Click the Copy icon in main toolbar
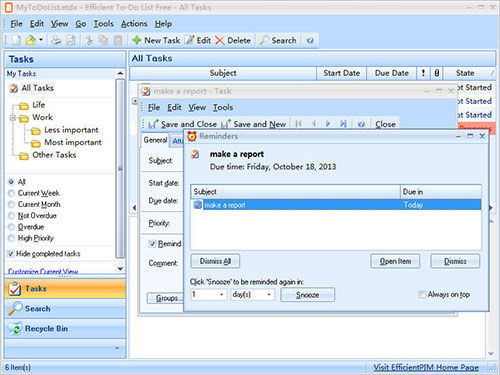Viewport: 500px width, 375px height. coord(104,40)
